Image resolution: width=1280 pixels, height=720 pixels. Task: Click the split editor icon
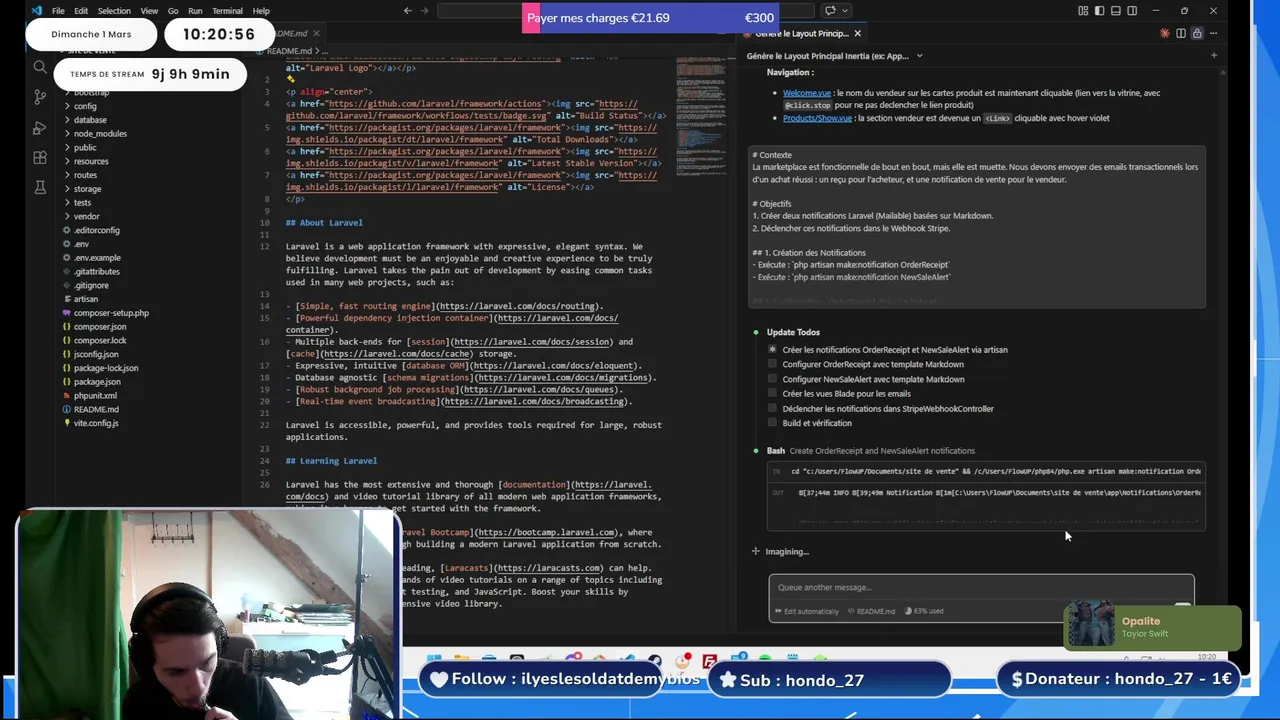coord(1180,33)
